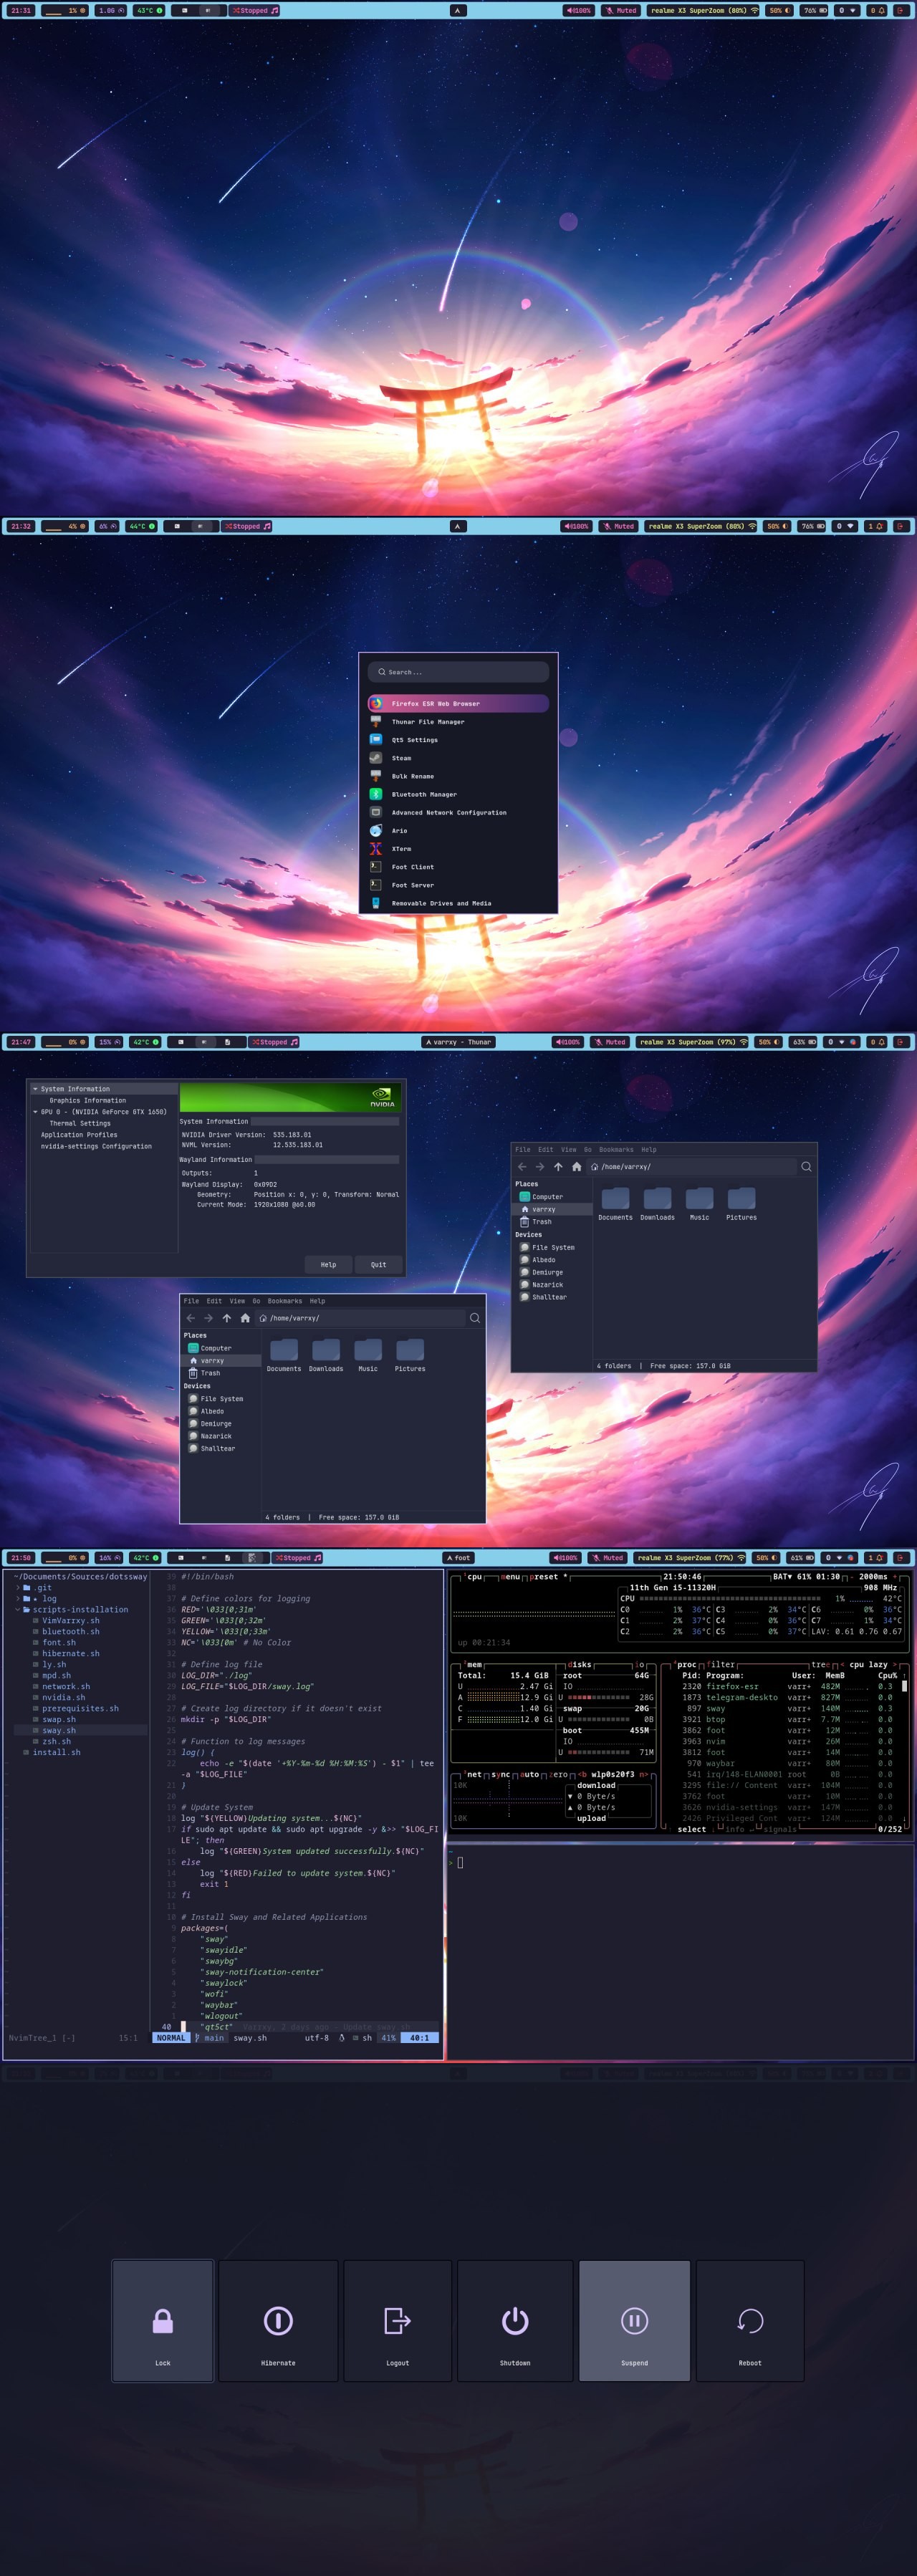Image resolution: width=917 pixels, height=2576 pixels.
Task: Click the 'varrxy - Thunar' window title on bar
Action: 458,1042
